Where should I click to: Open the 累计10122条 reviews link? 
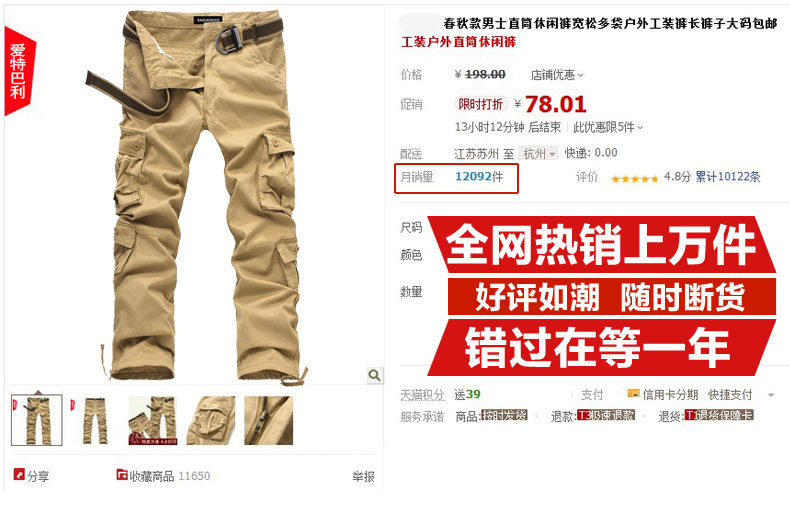(728, 177)
